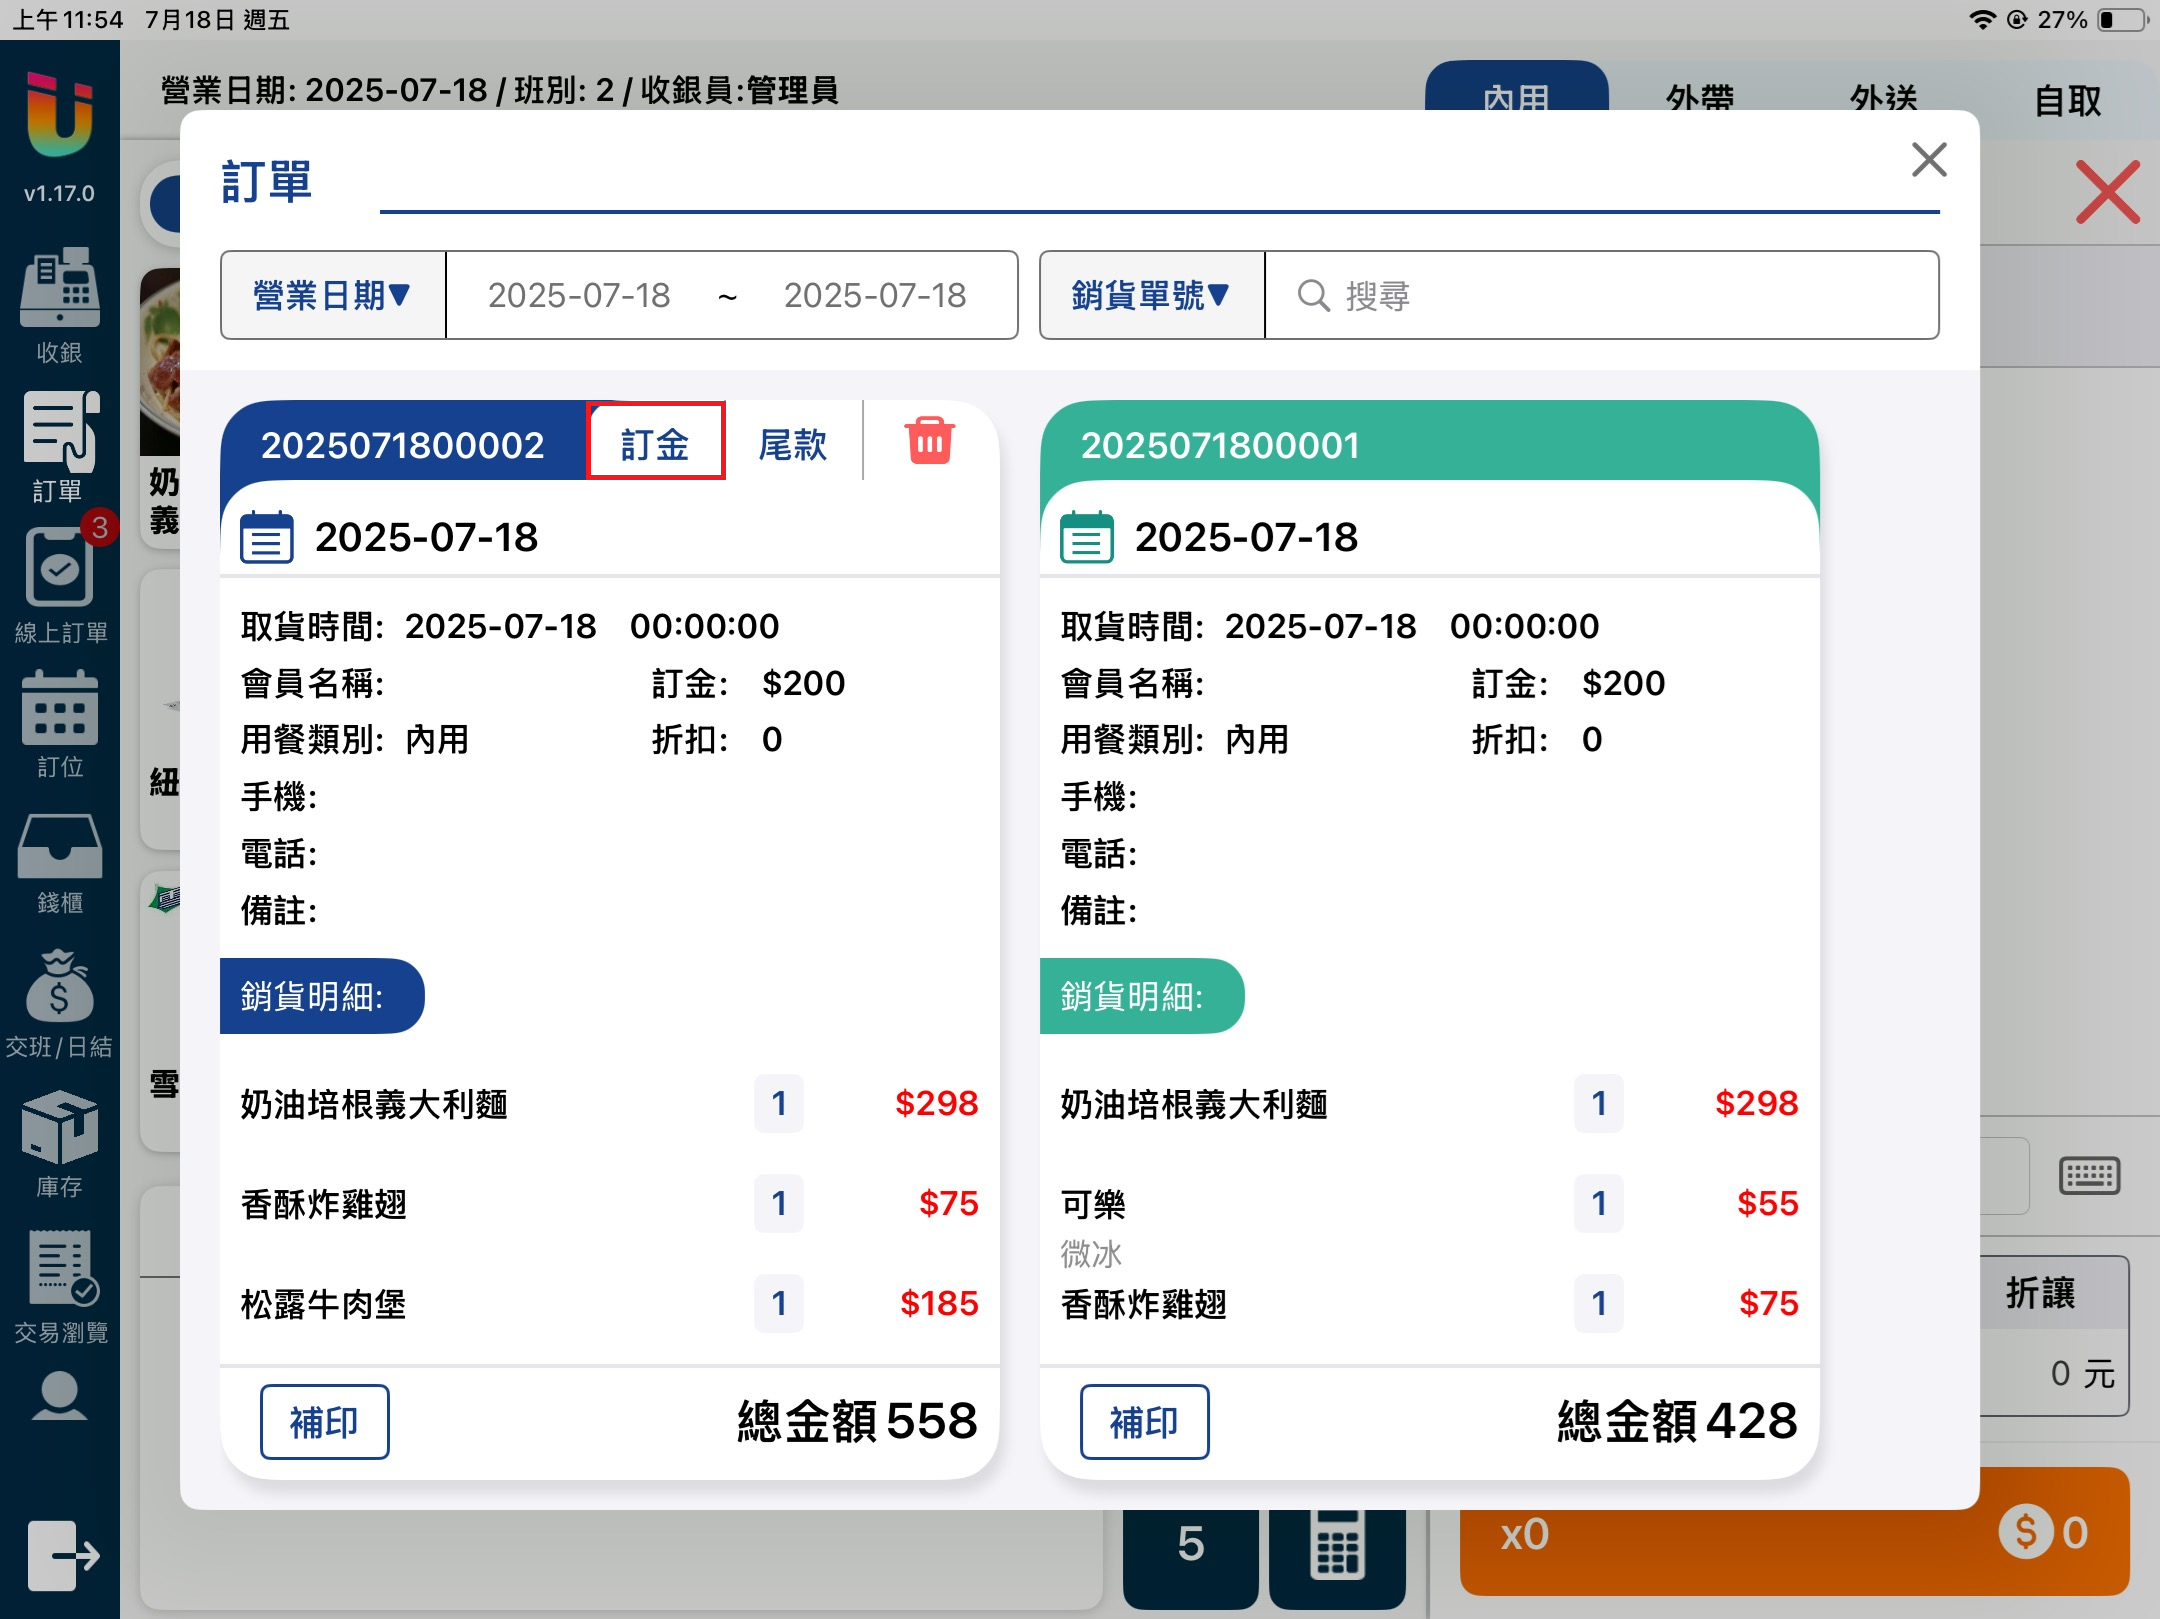Select the 尾款 balance tab
Screen dimensions: 2160x1619
tap(792, 443)
